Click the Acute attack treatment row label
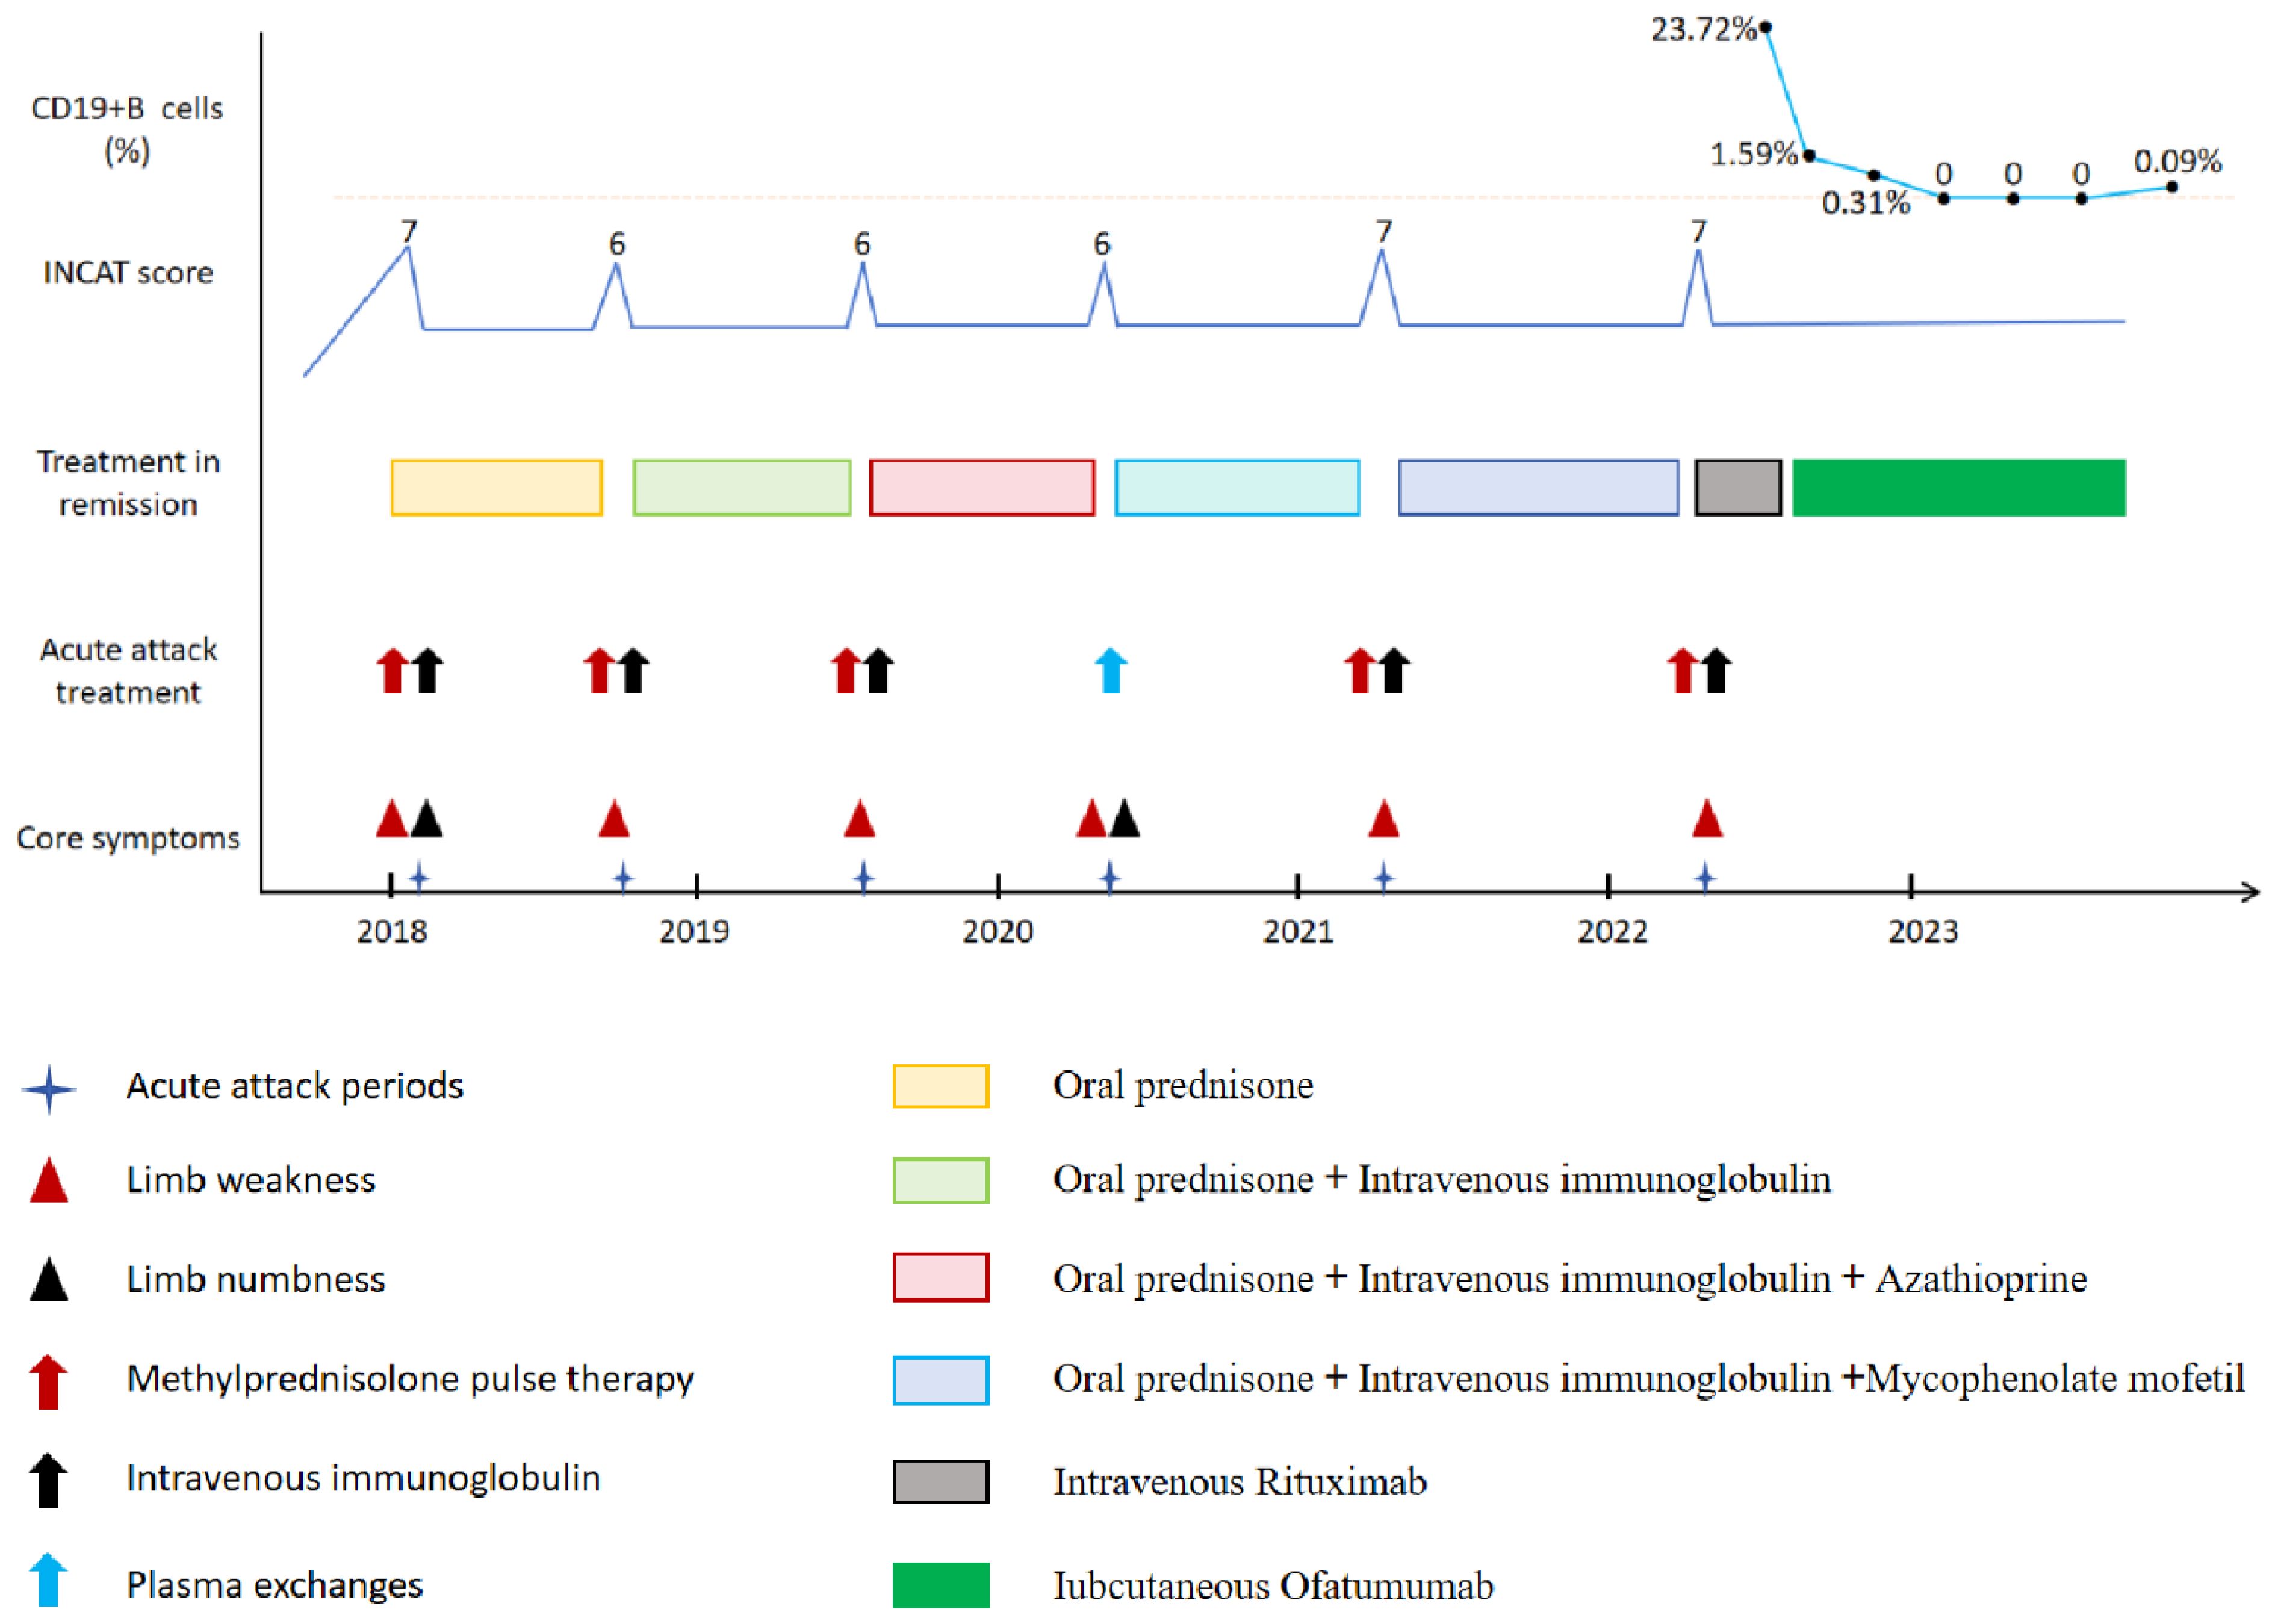This screenshot has width=2278, height=1624. click(128, 671)
